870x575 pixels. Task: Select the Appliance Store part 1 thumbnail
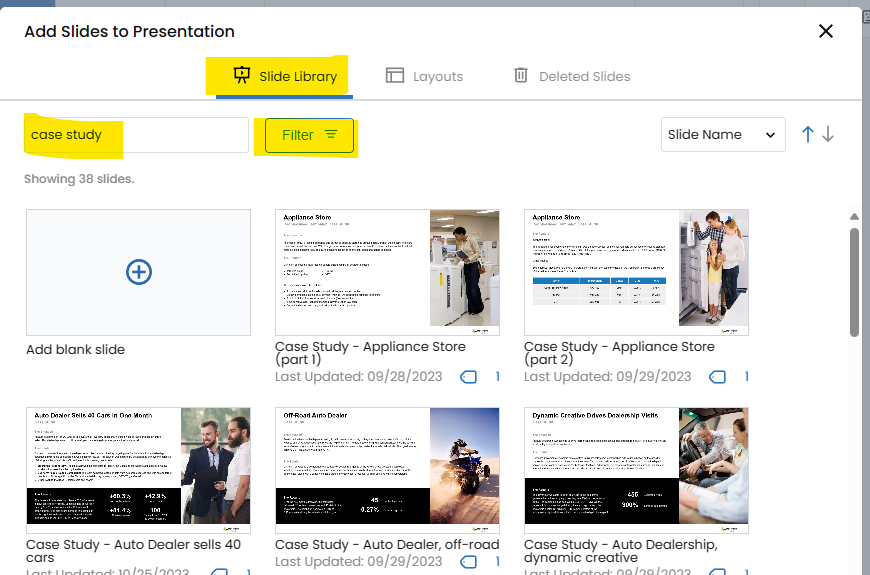pos(387,272)
